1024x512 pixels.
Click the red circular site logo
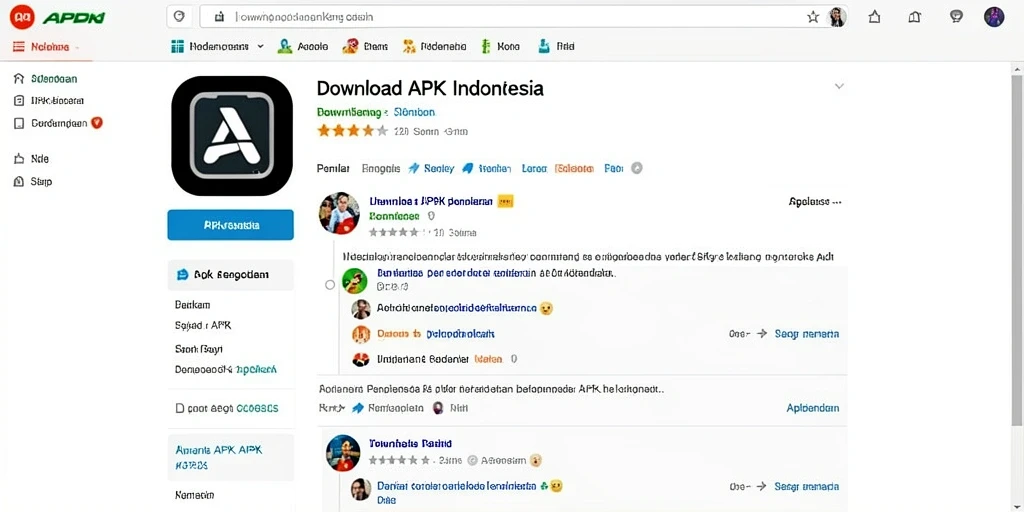tap(22, 17)
